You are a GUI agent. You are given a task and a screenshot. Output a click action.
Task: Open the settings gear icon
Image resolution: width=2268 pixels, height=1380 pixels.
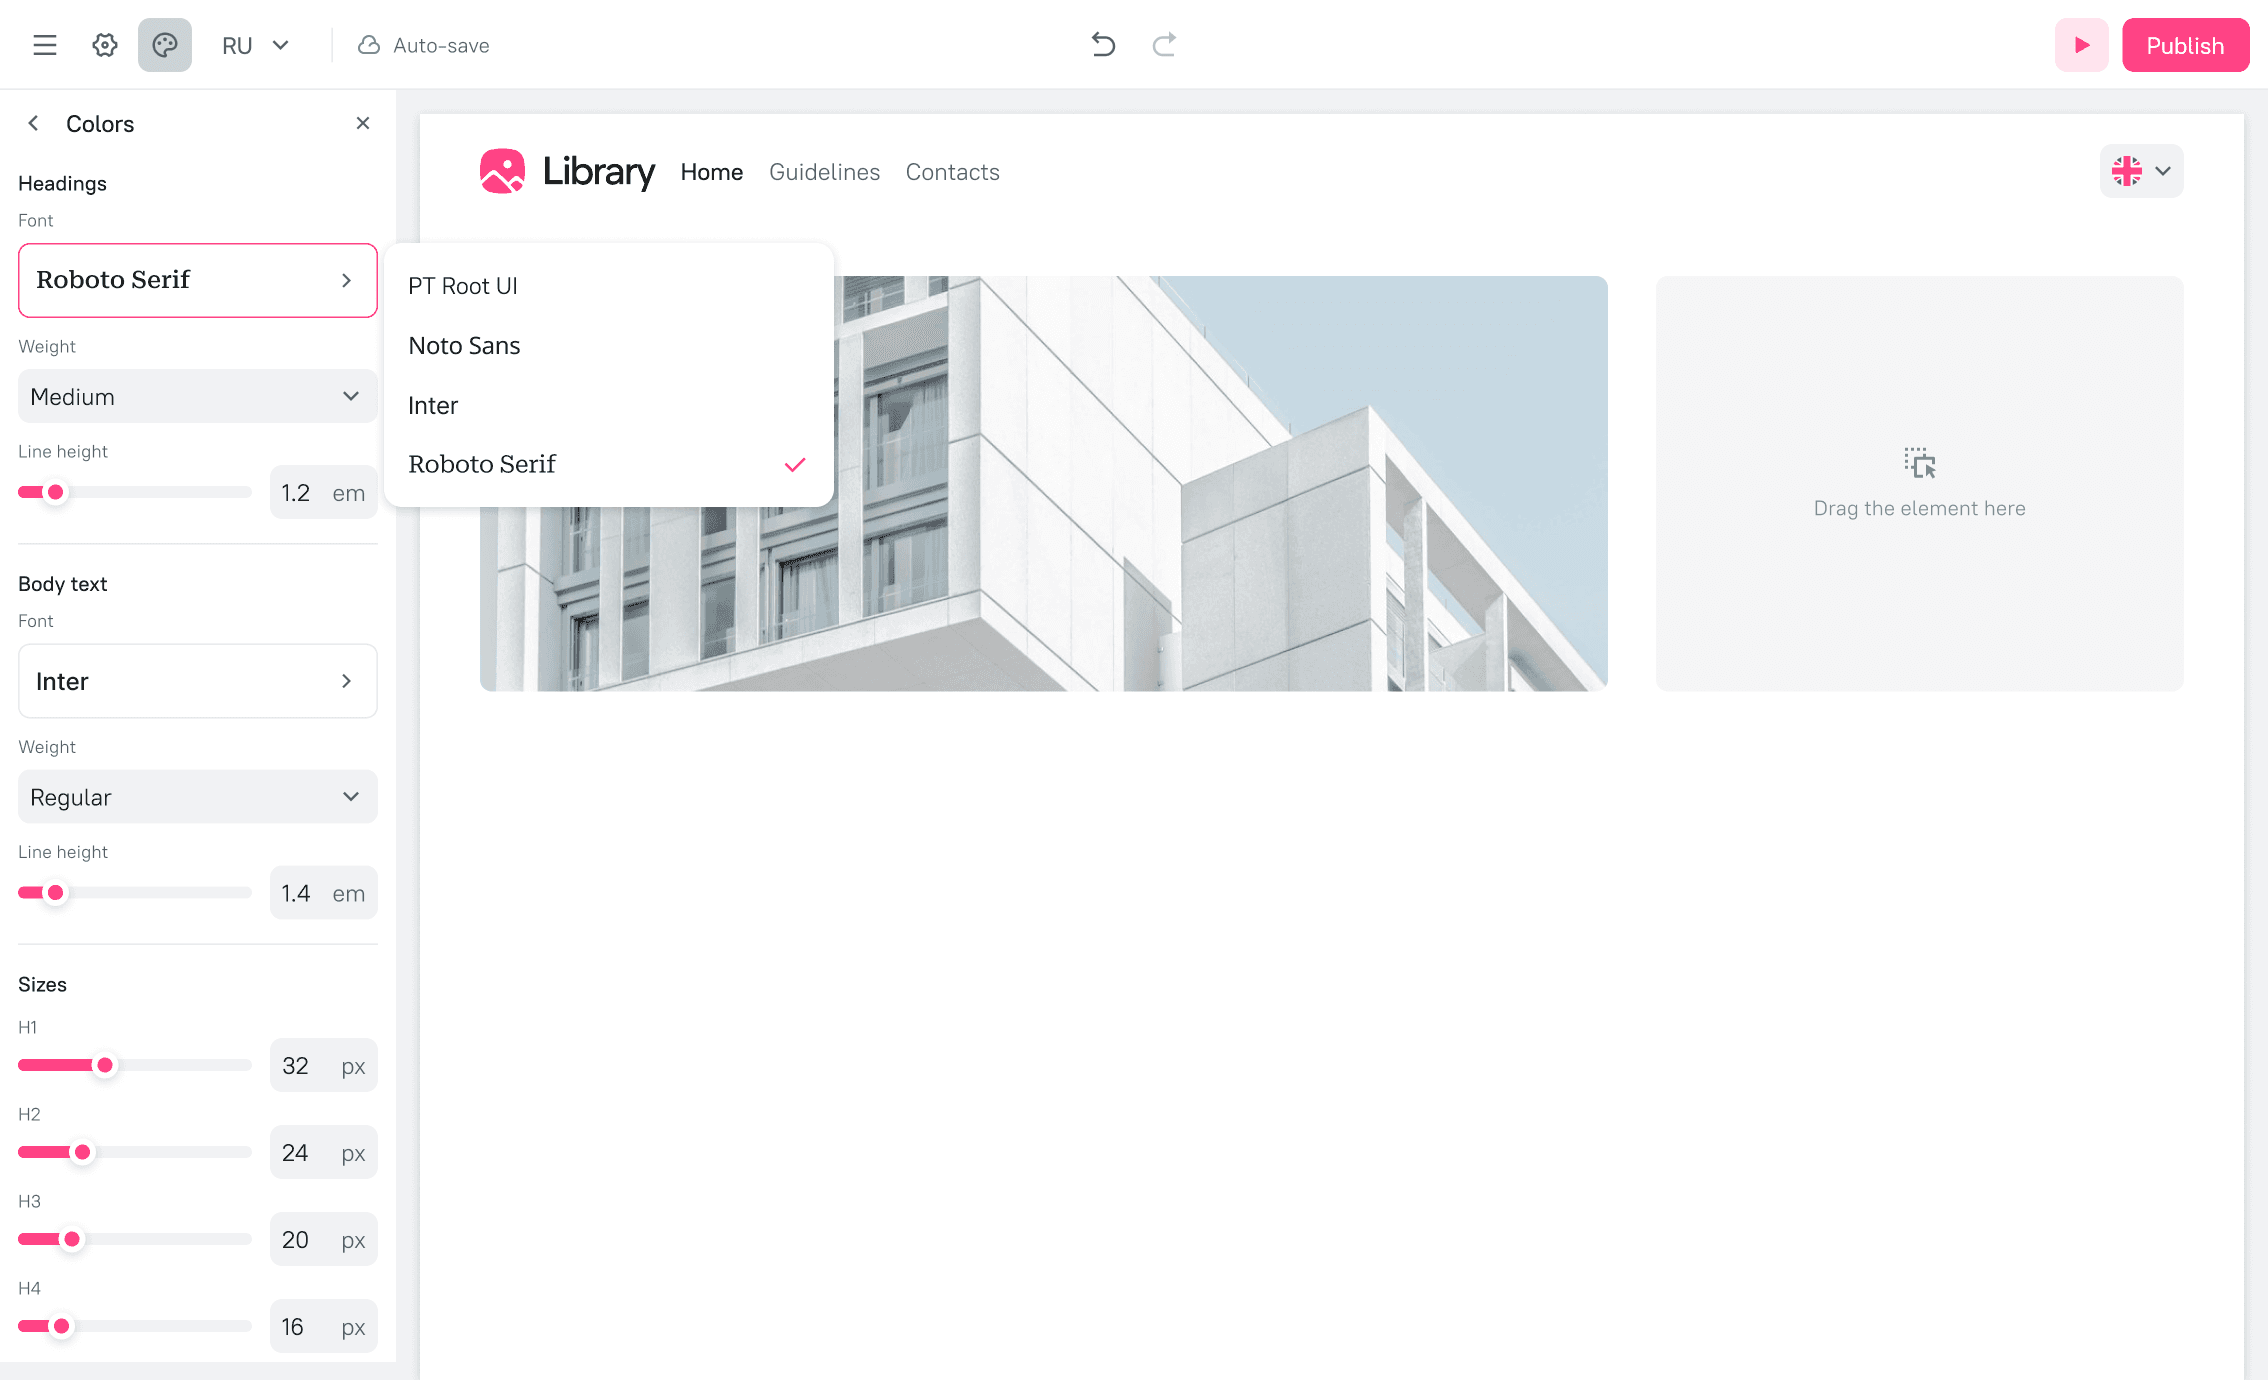pyautogui.click(x=105, y=45)
